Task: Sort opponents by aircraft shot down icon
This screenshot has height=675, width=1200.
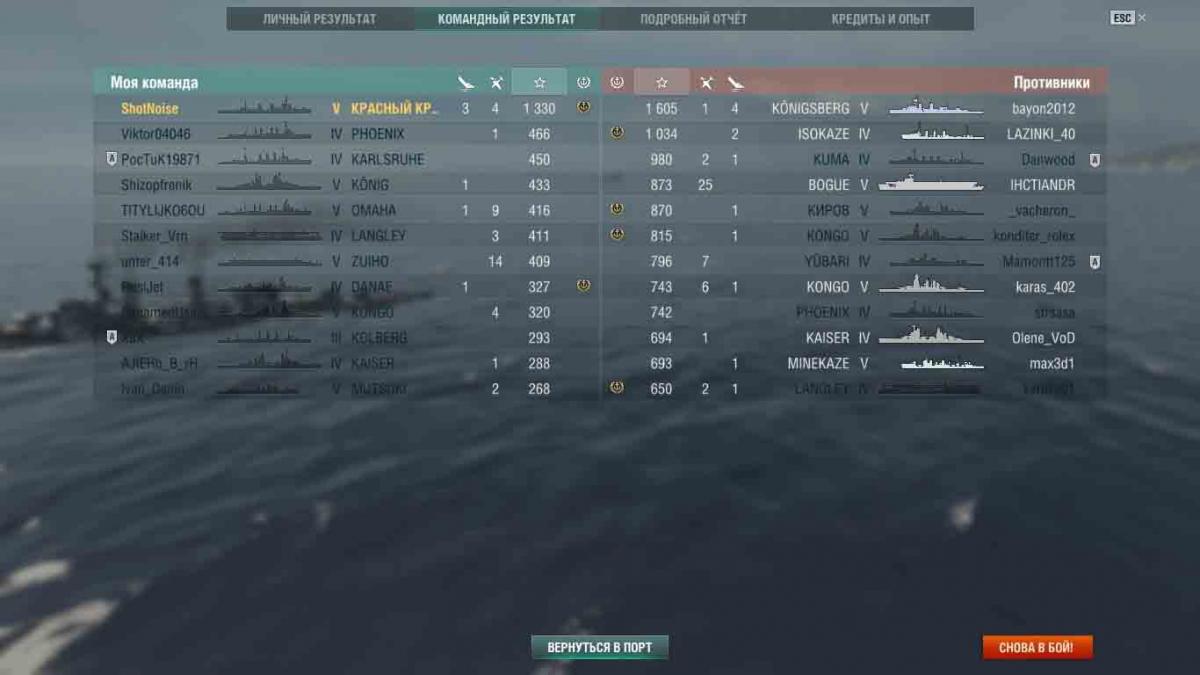Action: (x=736, y=83)
